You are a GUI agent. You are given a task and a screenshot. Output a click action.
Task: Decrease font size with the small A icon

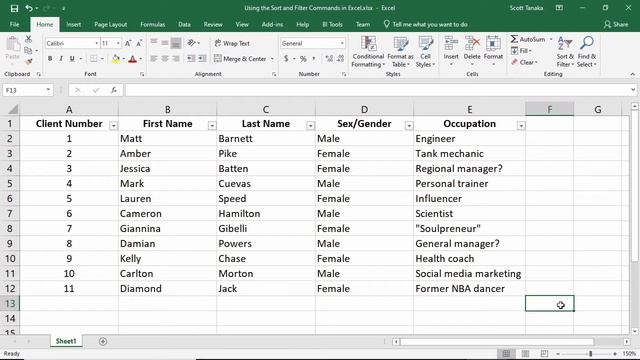coord(139,43)
